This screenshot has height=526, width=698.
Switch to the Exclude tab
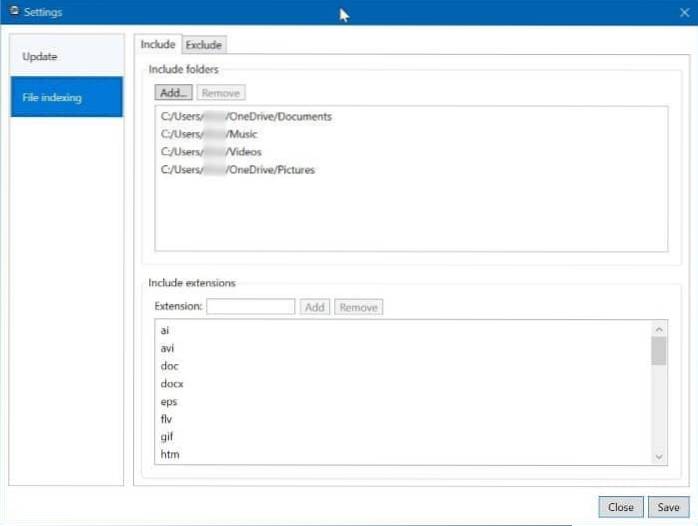point(205,44)
